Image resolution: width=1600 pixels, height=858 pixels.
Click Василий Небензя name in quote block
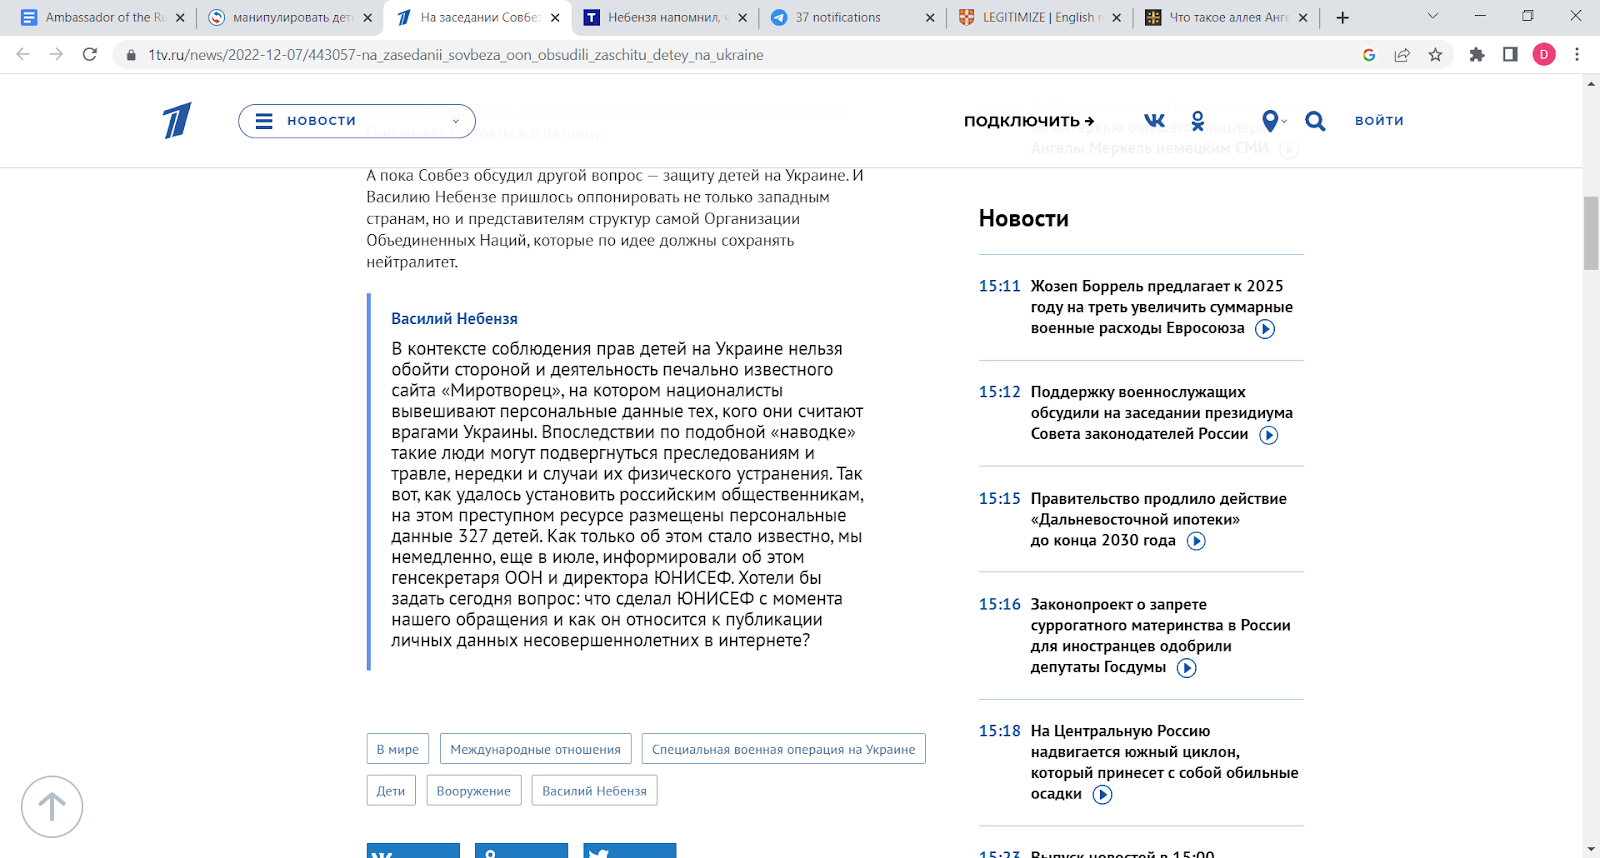454,319
